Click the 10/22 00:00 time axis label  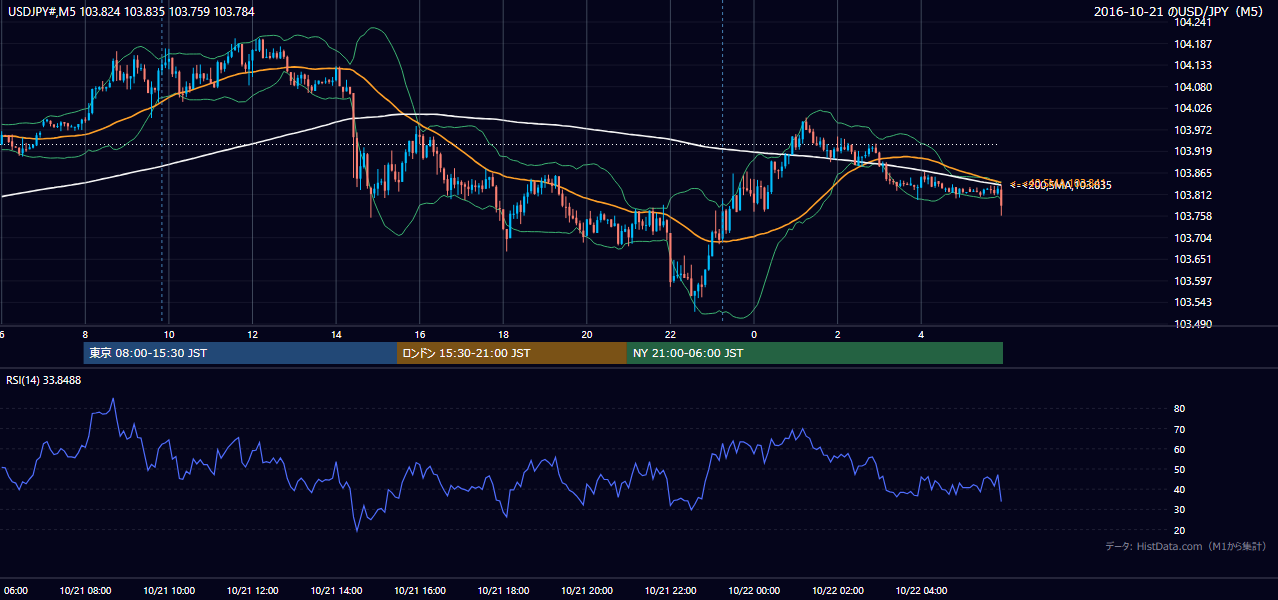pyautogui.click(x=754, y=591)
